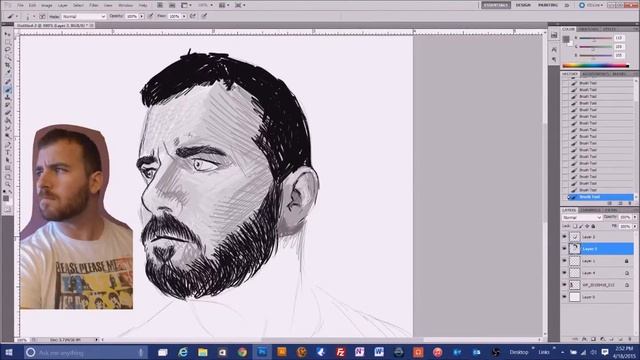Delete layer with trash icon in Layers panel
This screenshot has height=360, width=640.
click(630, 339)
